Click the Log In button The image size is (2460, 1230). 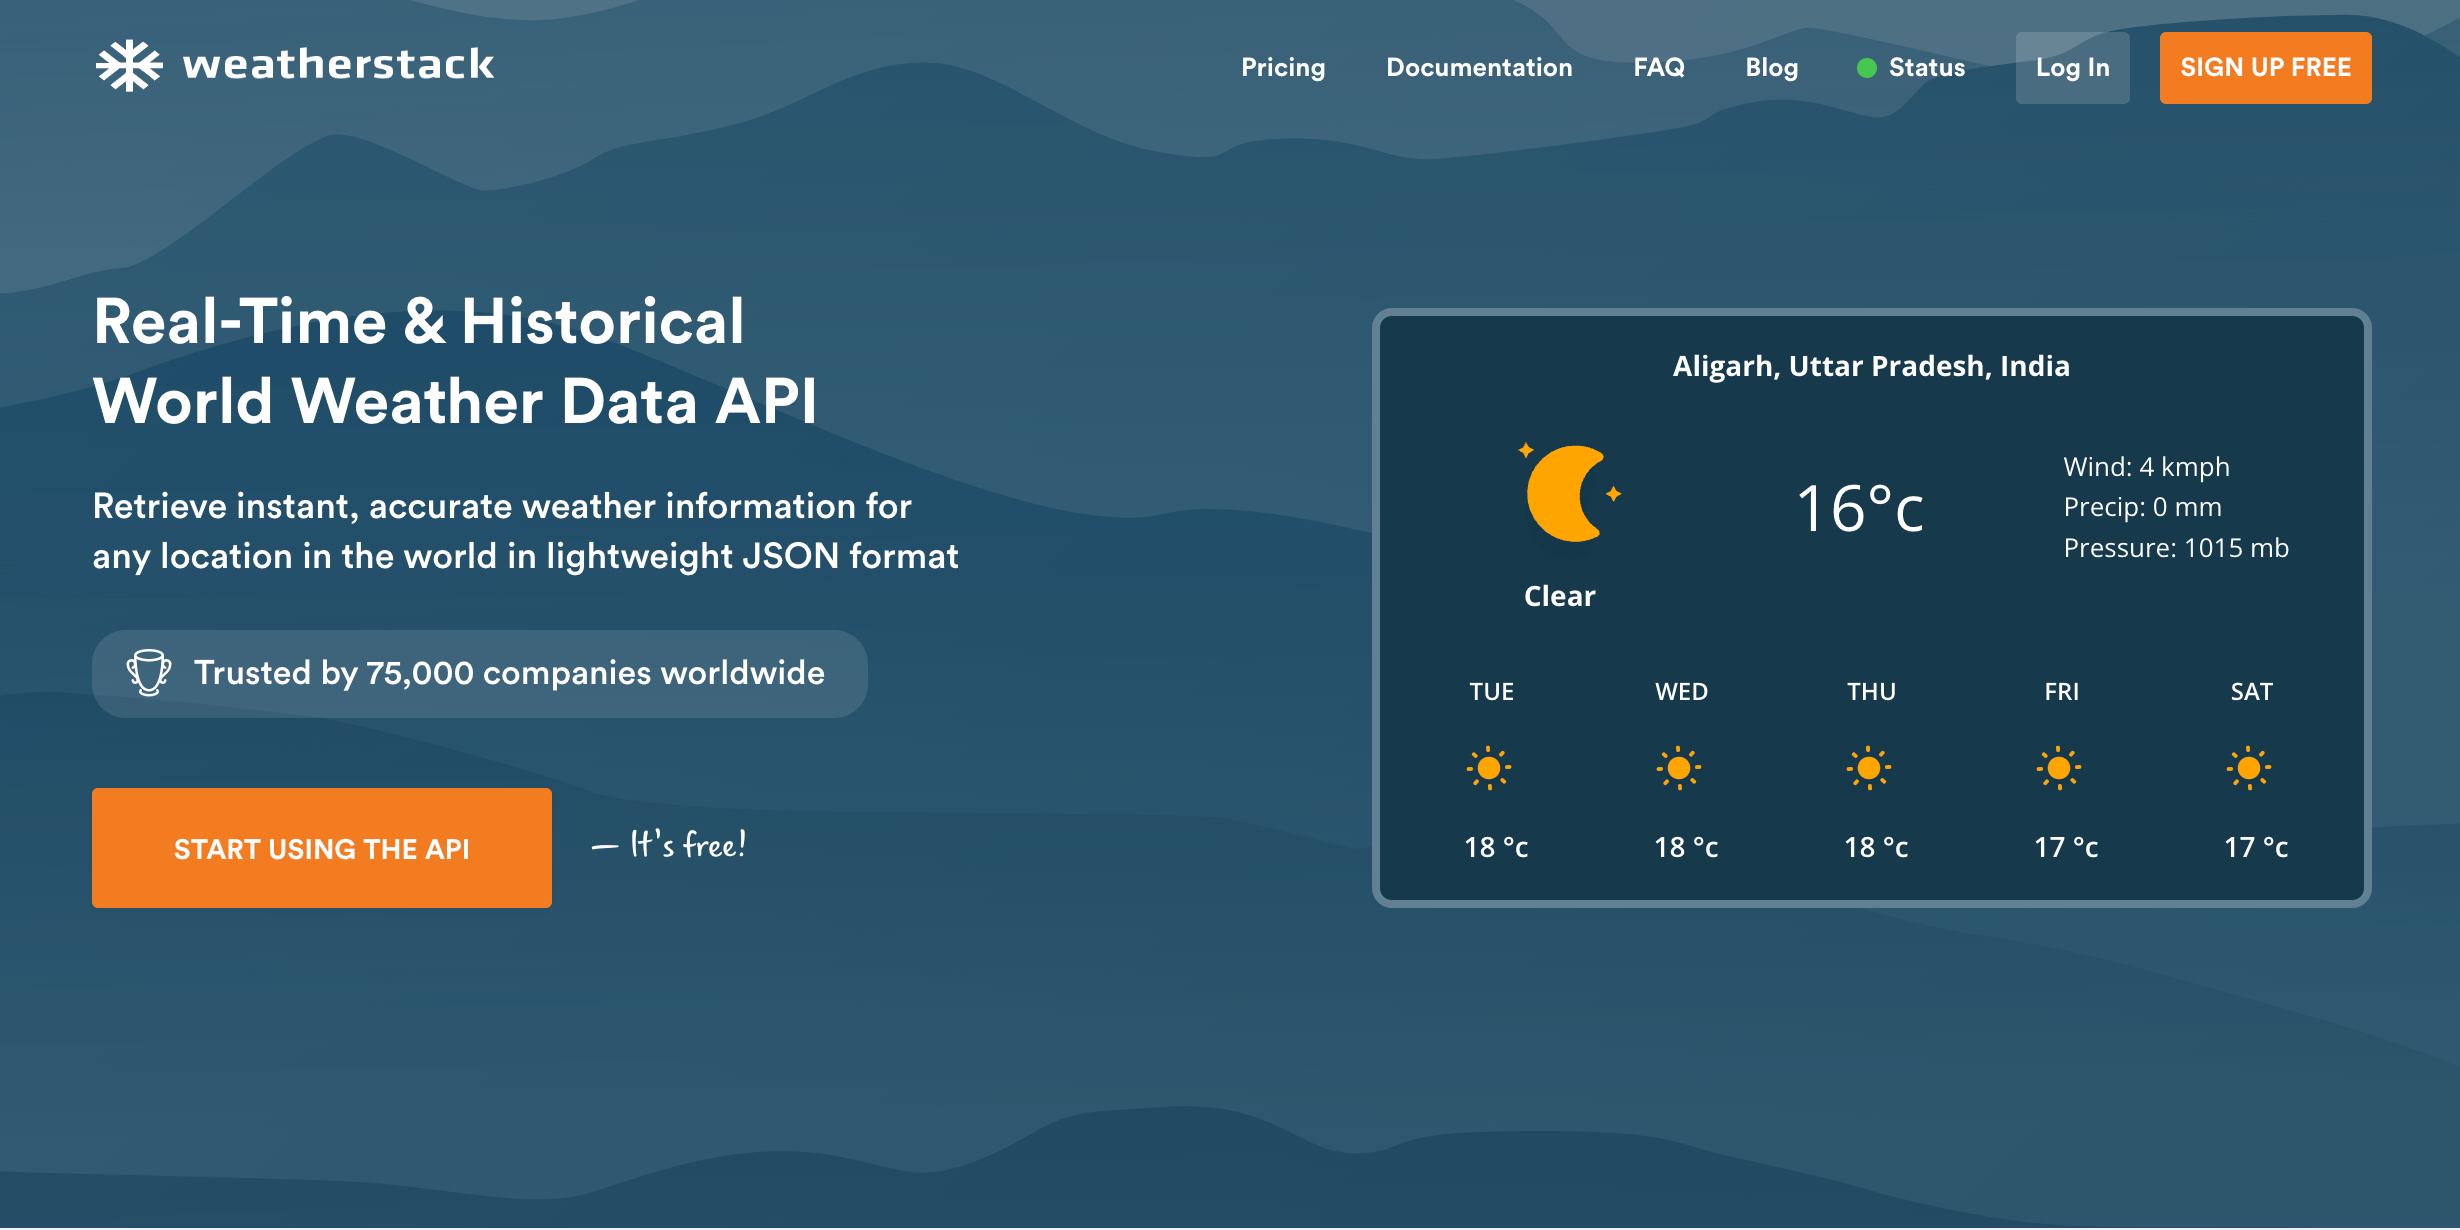[x=2072, y=68]
